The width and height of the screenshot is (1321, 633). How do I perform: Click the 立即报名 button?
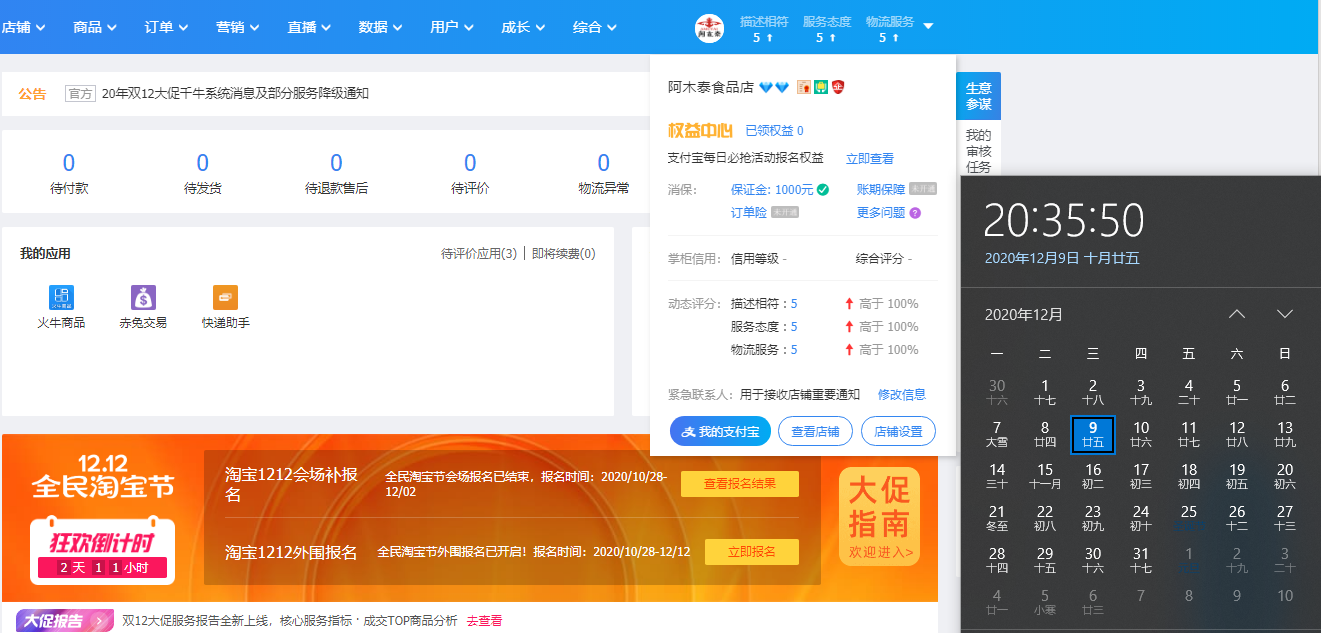[752, 552]
